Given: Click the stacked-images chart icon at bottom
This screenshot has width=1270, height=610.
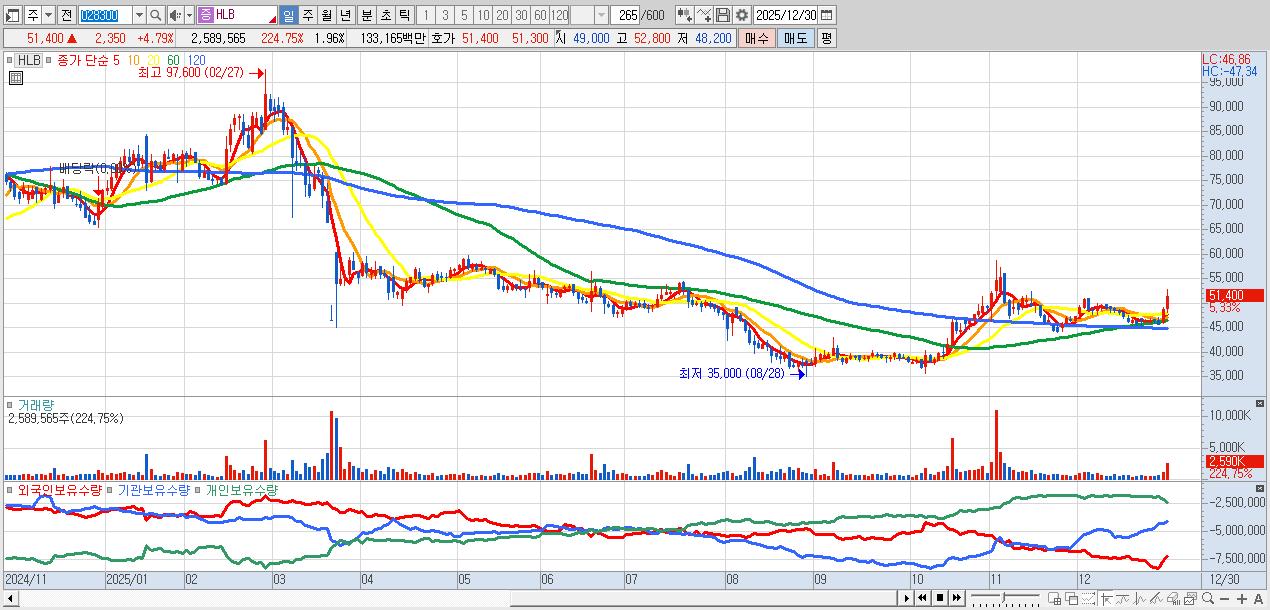Looking at the screenshot, I should click(x=1190, y=598).
